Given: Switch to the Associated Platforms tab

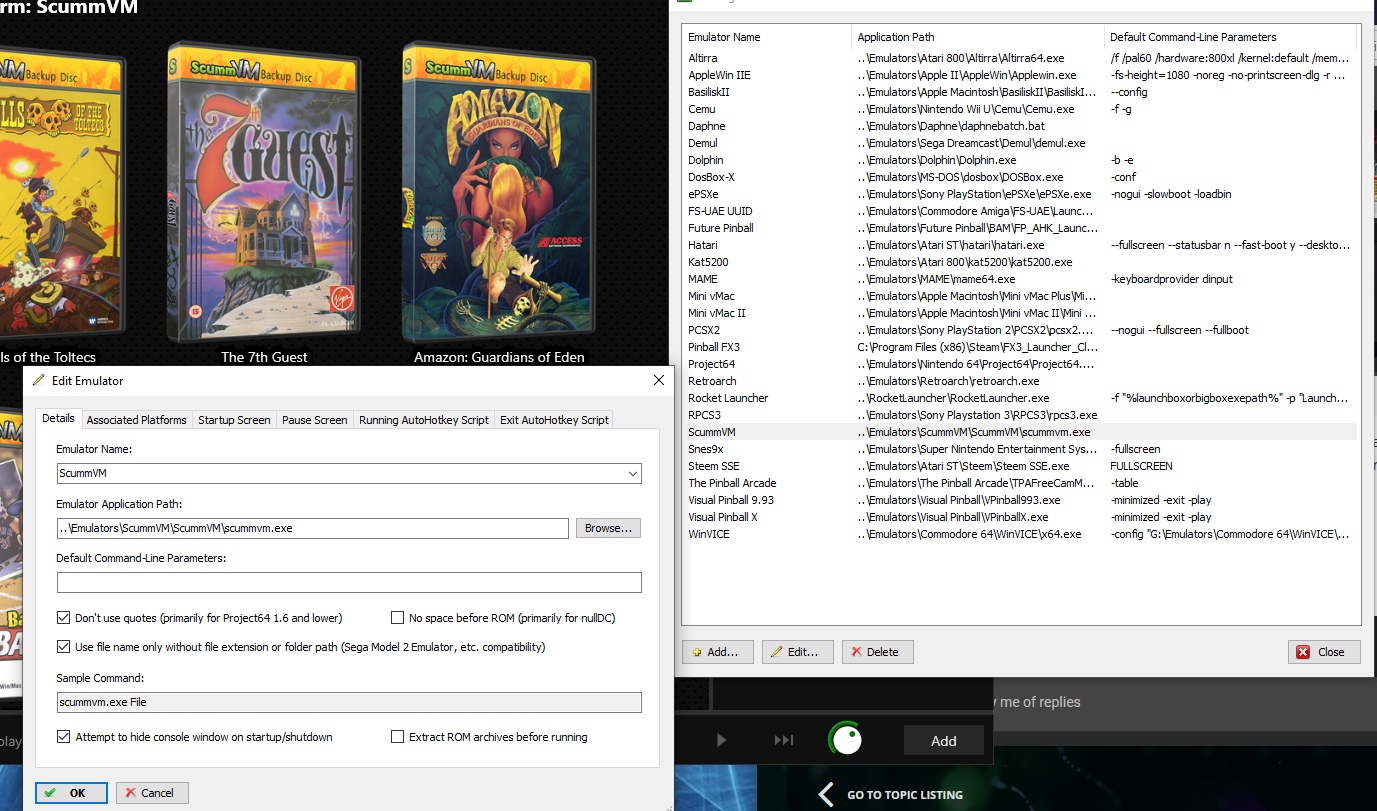Looking at the screenshot, I should tap(136, 420).
